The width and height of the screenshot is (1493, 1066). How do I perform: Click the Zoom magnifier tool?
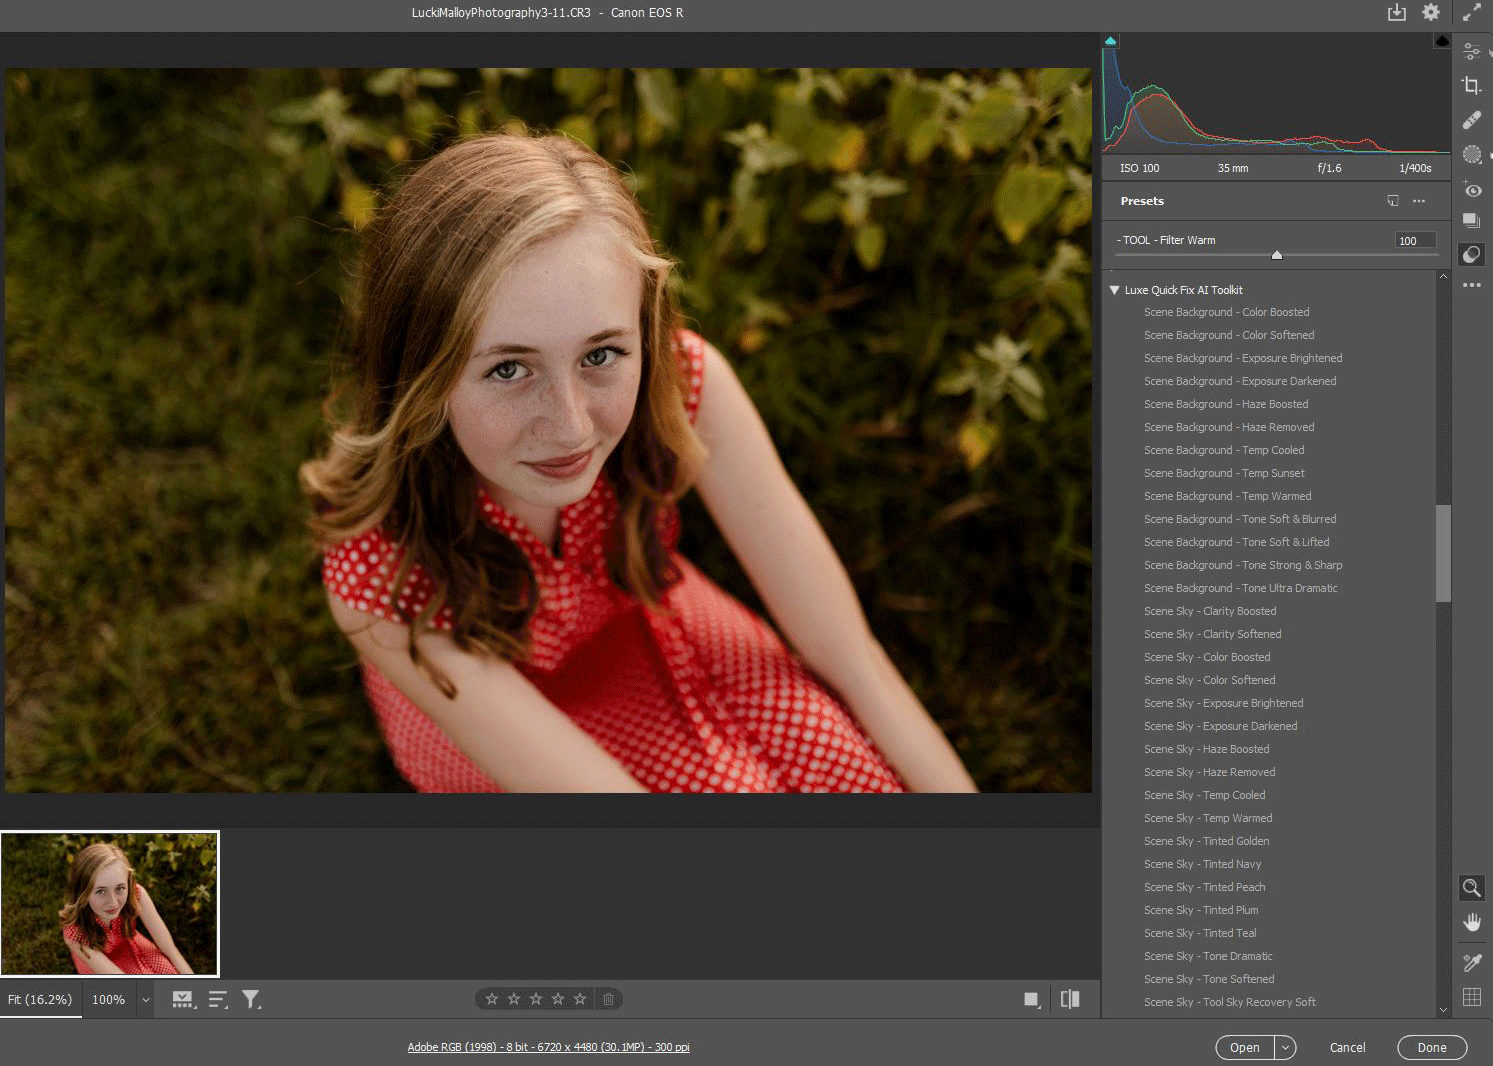(x=1471, y=887)
